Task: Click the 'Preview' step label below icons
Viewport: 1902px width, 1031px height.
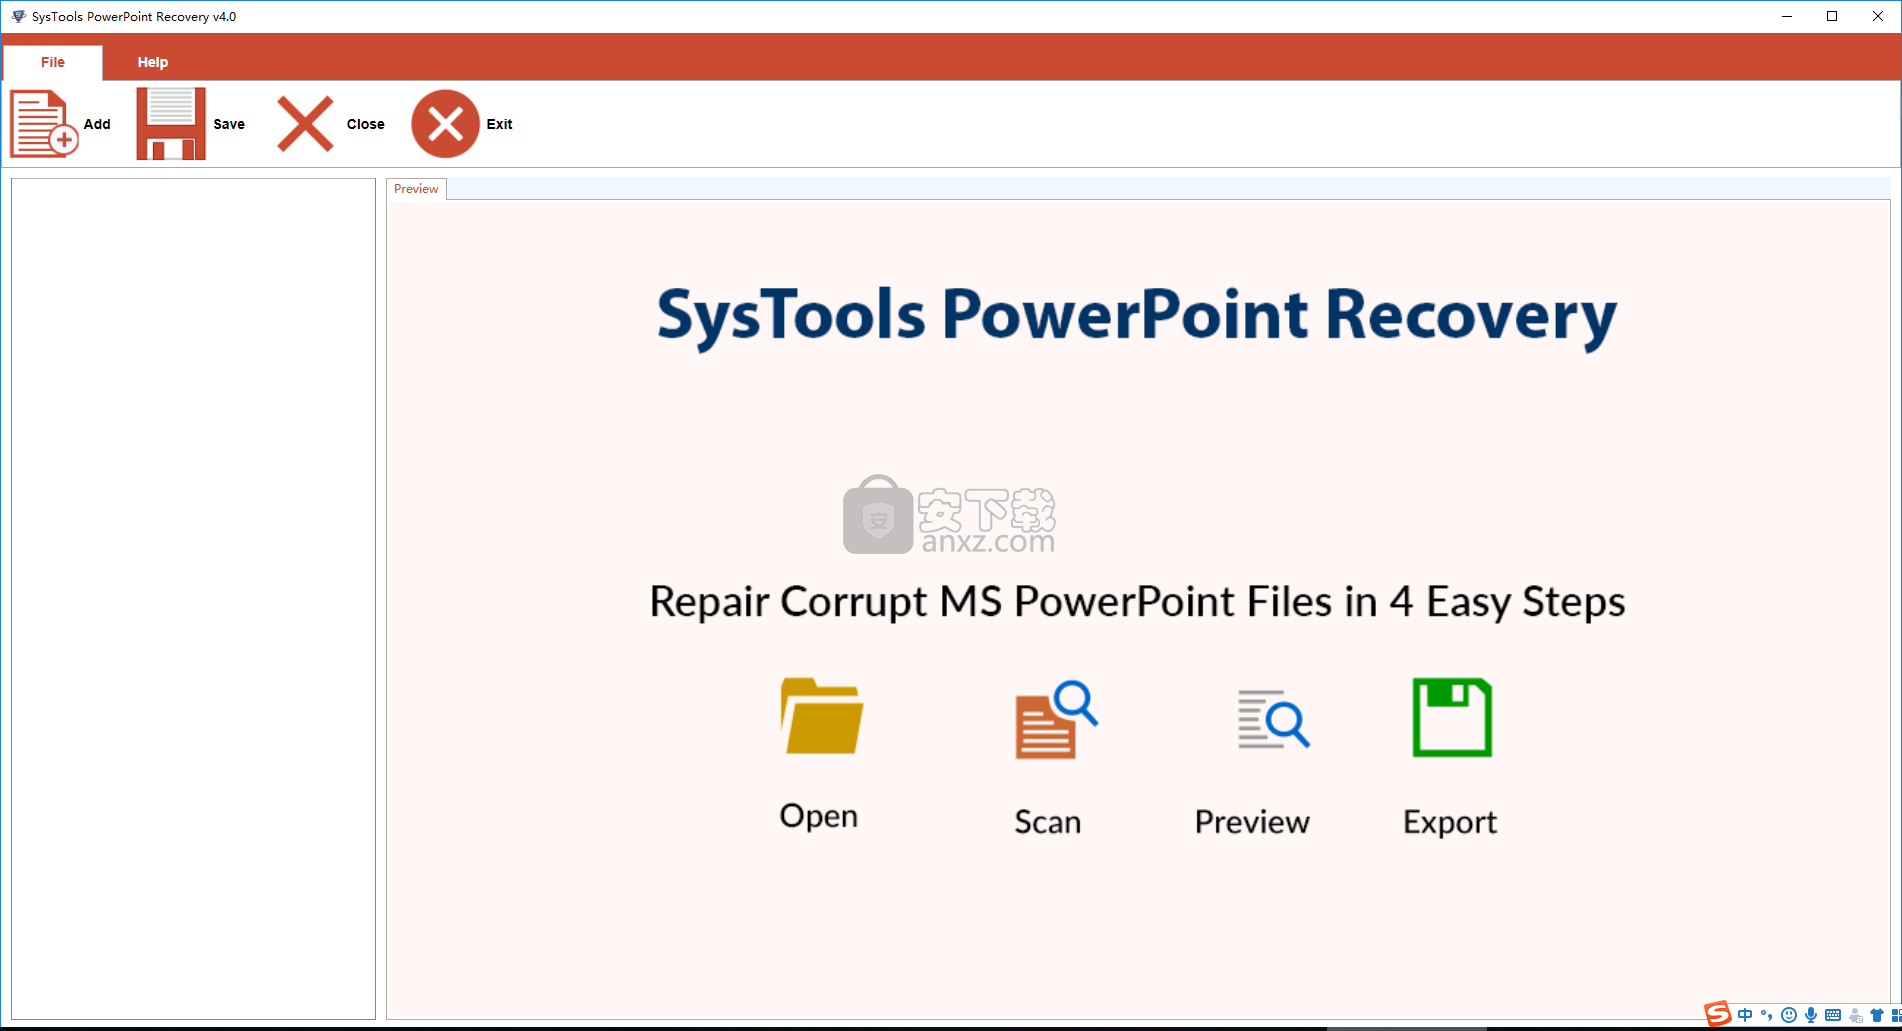Action: pos(1252,822)
